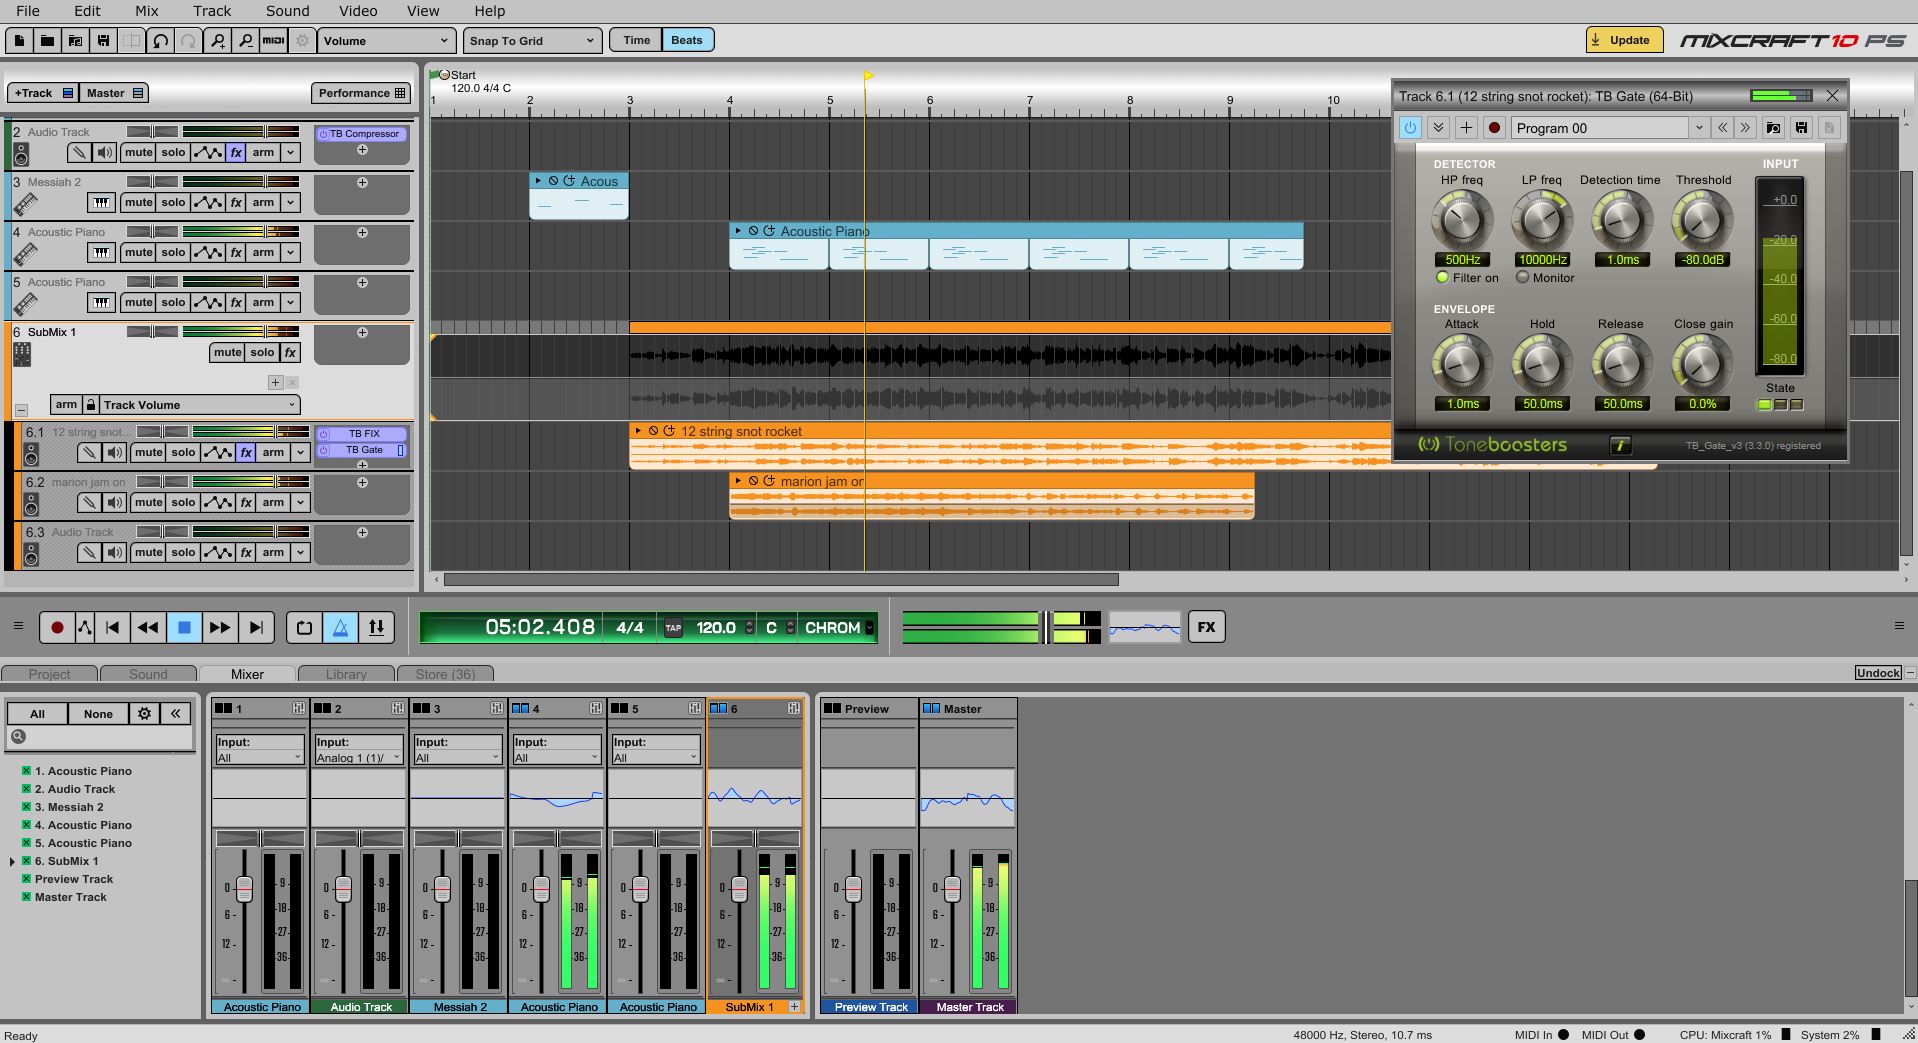
Task: Go to previous preset in TB Gate
Action: pyautogui.click(x=1722, y=128)
